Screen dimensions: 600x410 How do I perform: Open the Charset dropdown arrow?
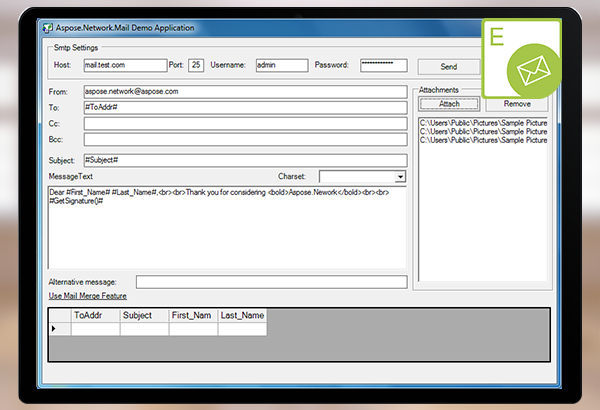pos(400,177)
